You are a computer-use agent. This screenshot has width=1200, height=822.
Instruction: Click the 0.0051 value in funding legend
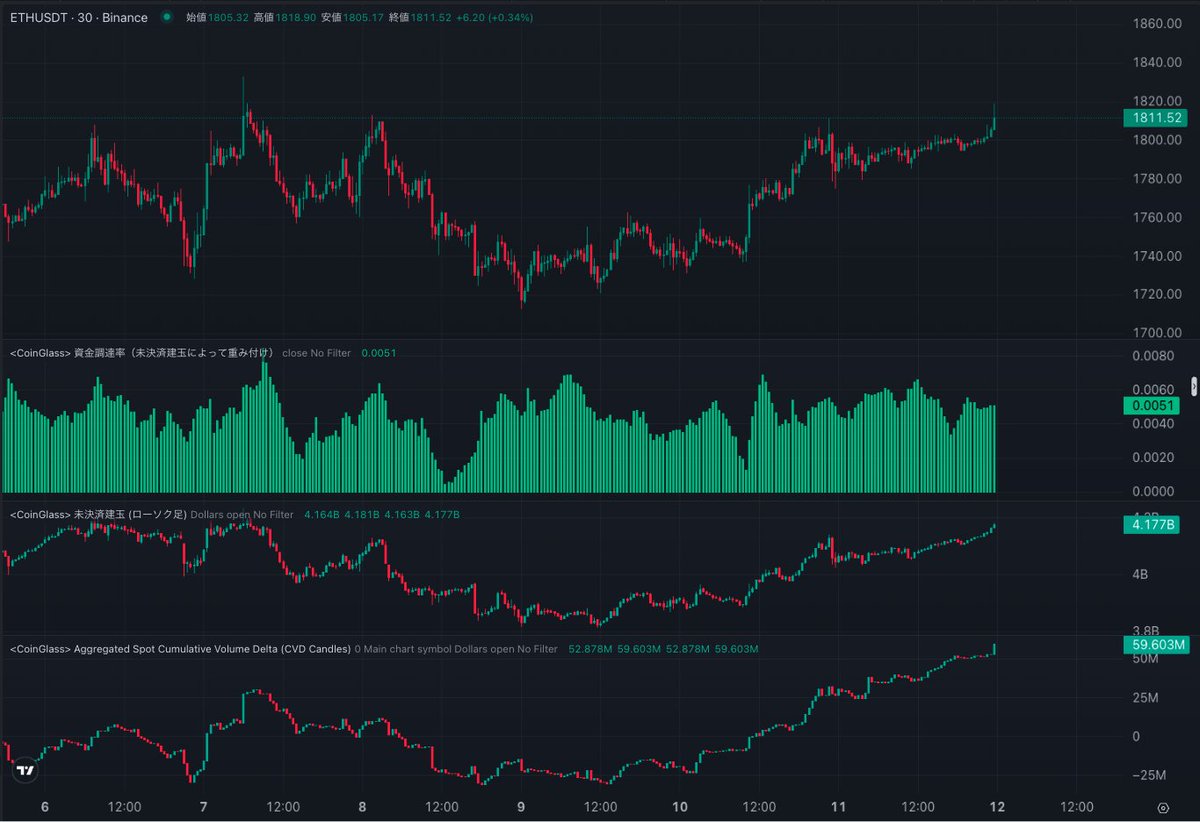click(379, 353)
